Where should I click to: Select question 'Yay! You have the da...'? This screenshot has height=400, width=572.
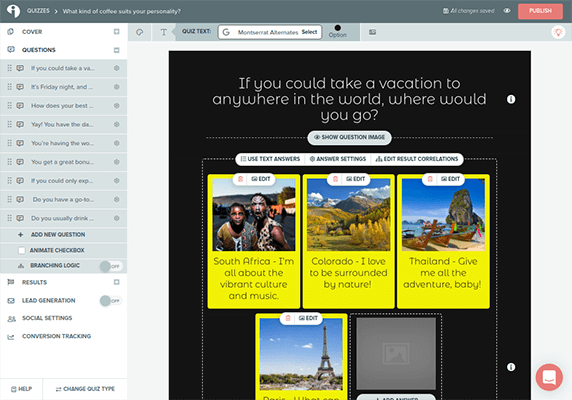(x=62, y=124)
